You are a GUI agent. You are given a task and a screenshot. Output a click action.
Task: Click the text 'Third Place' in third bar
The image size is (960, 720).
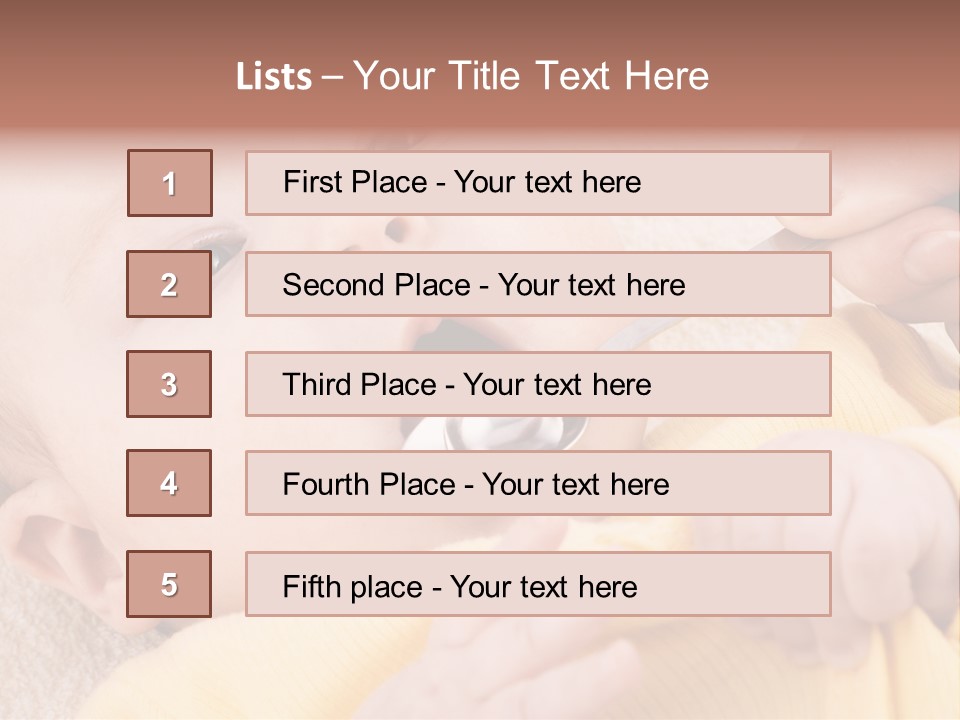click(360, 384)
